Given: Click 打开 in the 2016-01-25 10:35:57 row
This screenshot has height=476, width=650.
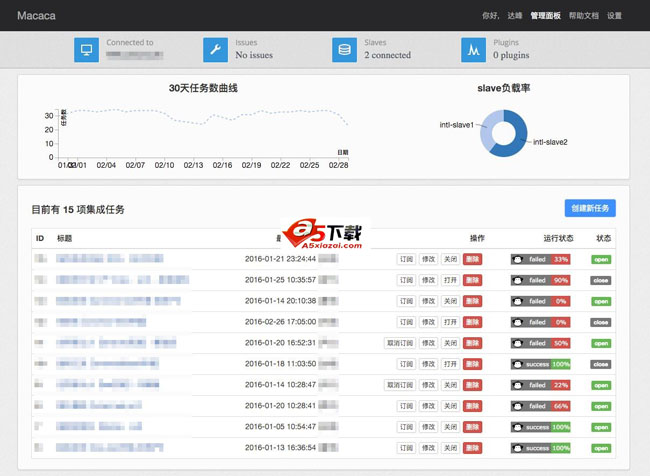Looking at the screenshot, I should [450, 281].
